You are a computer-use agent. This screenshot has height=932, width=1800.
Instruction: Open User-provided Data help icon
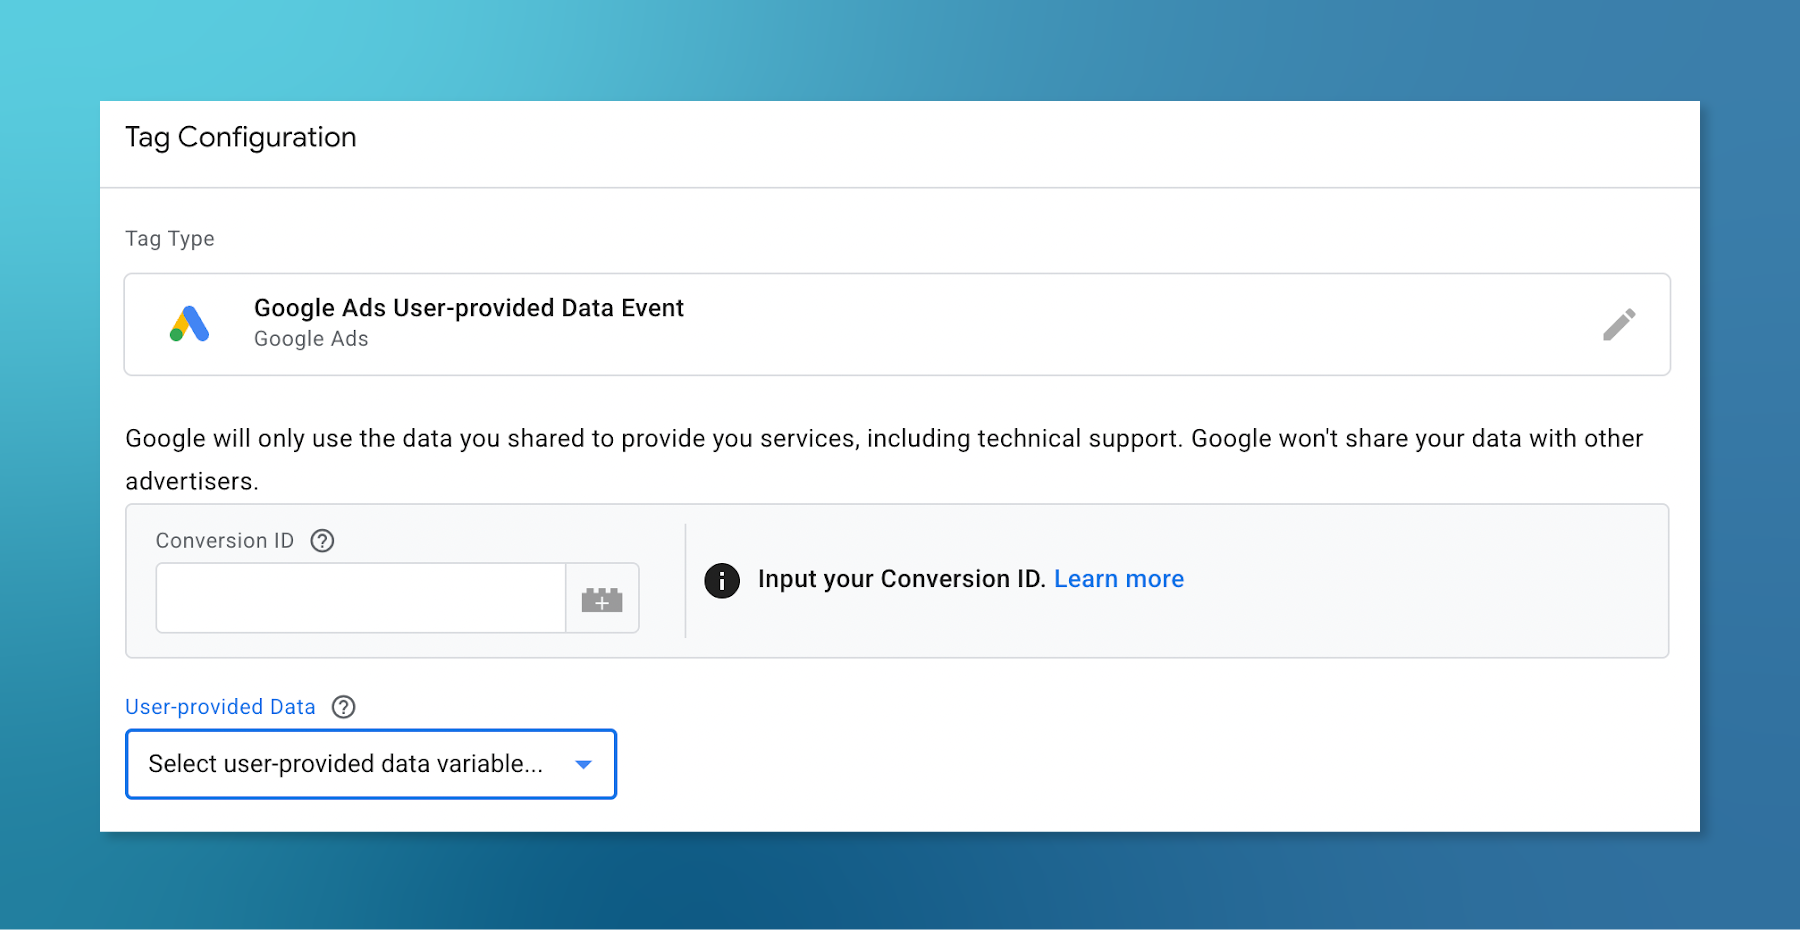[343, 707]
